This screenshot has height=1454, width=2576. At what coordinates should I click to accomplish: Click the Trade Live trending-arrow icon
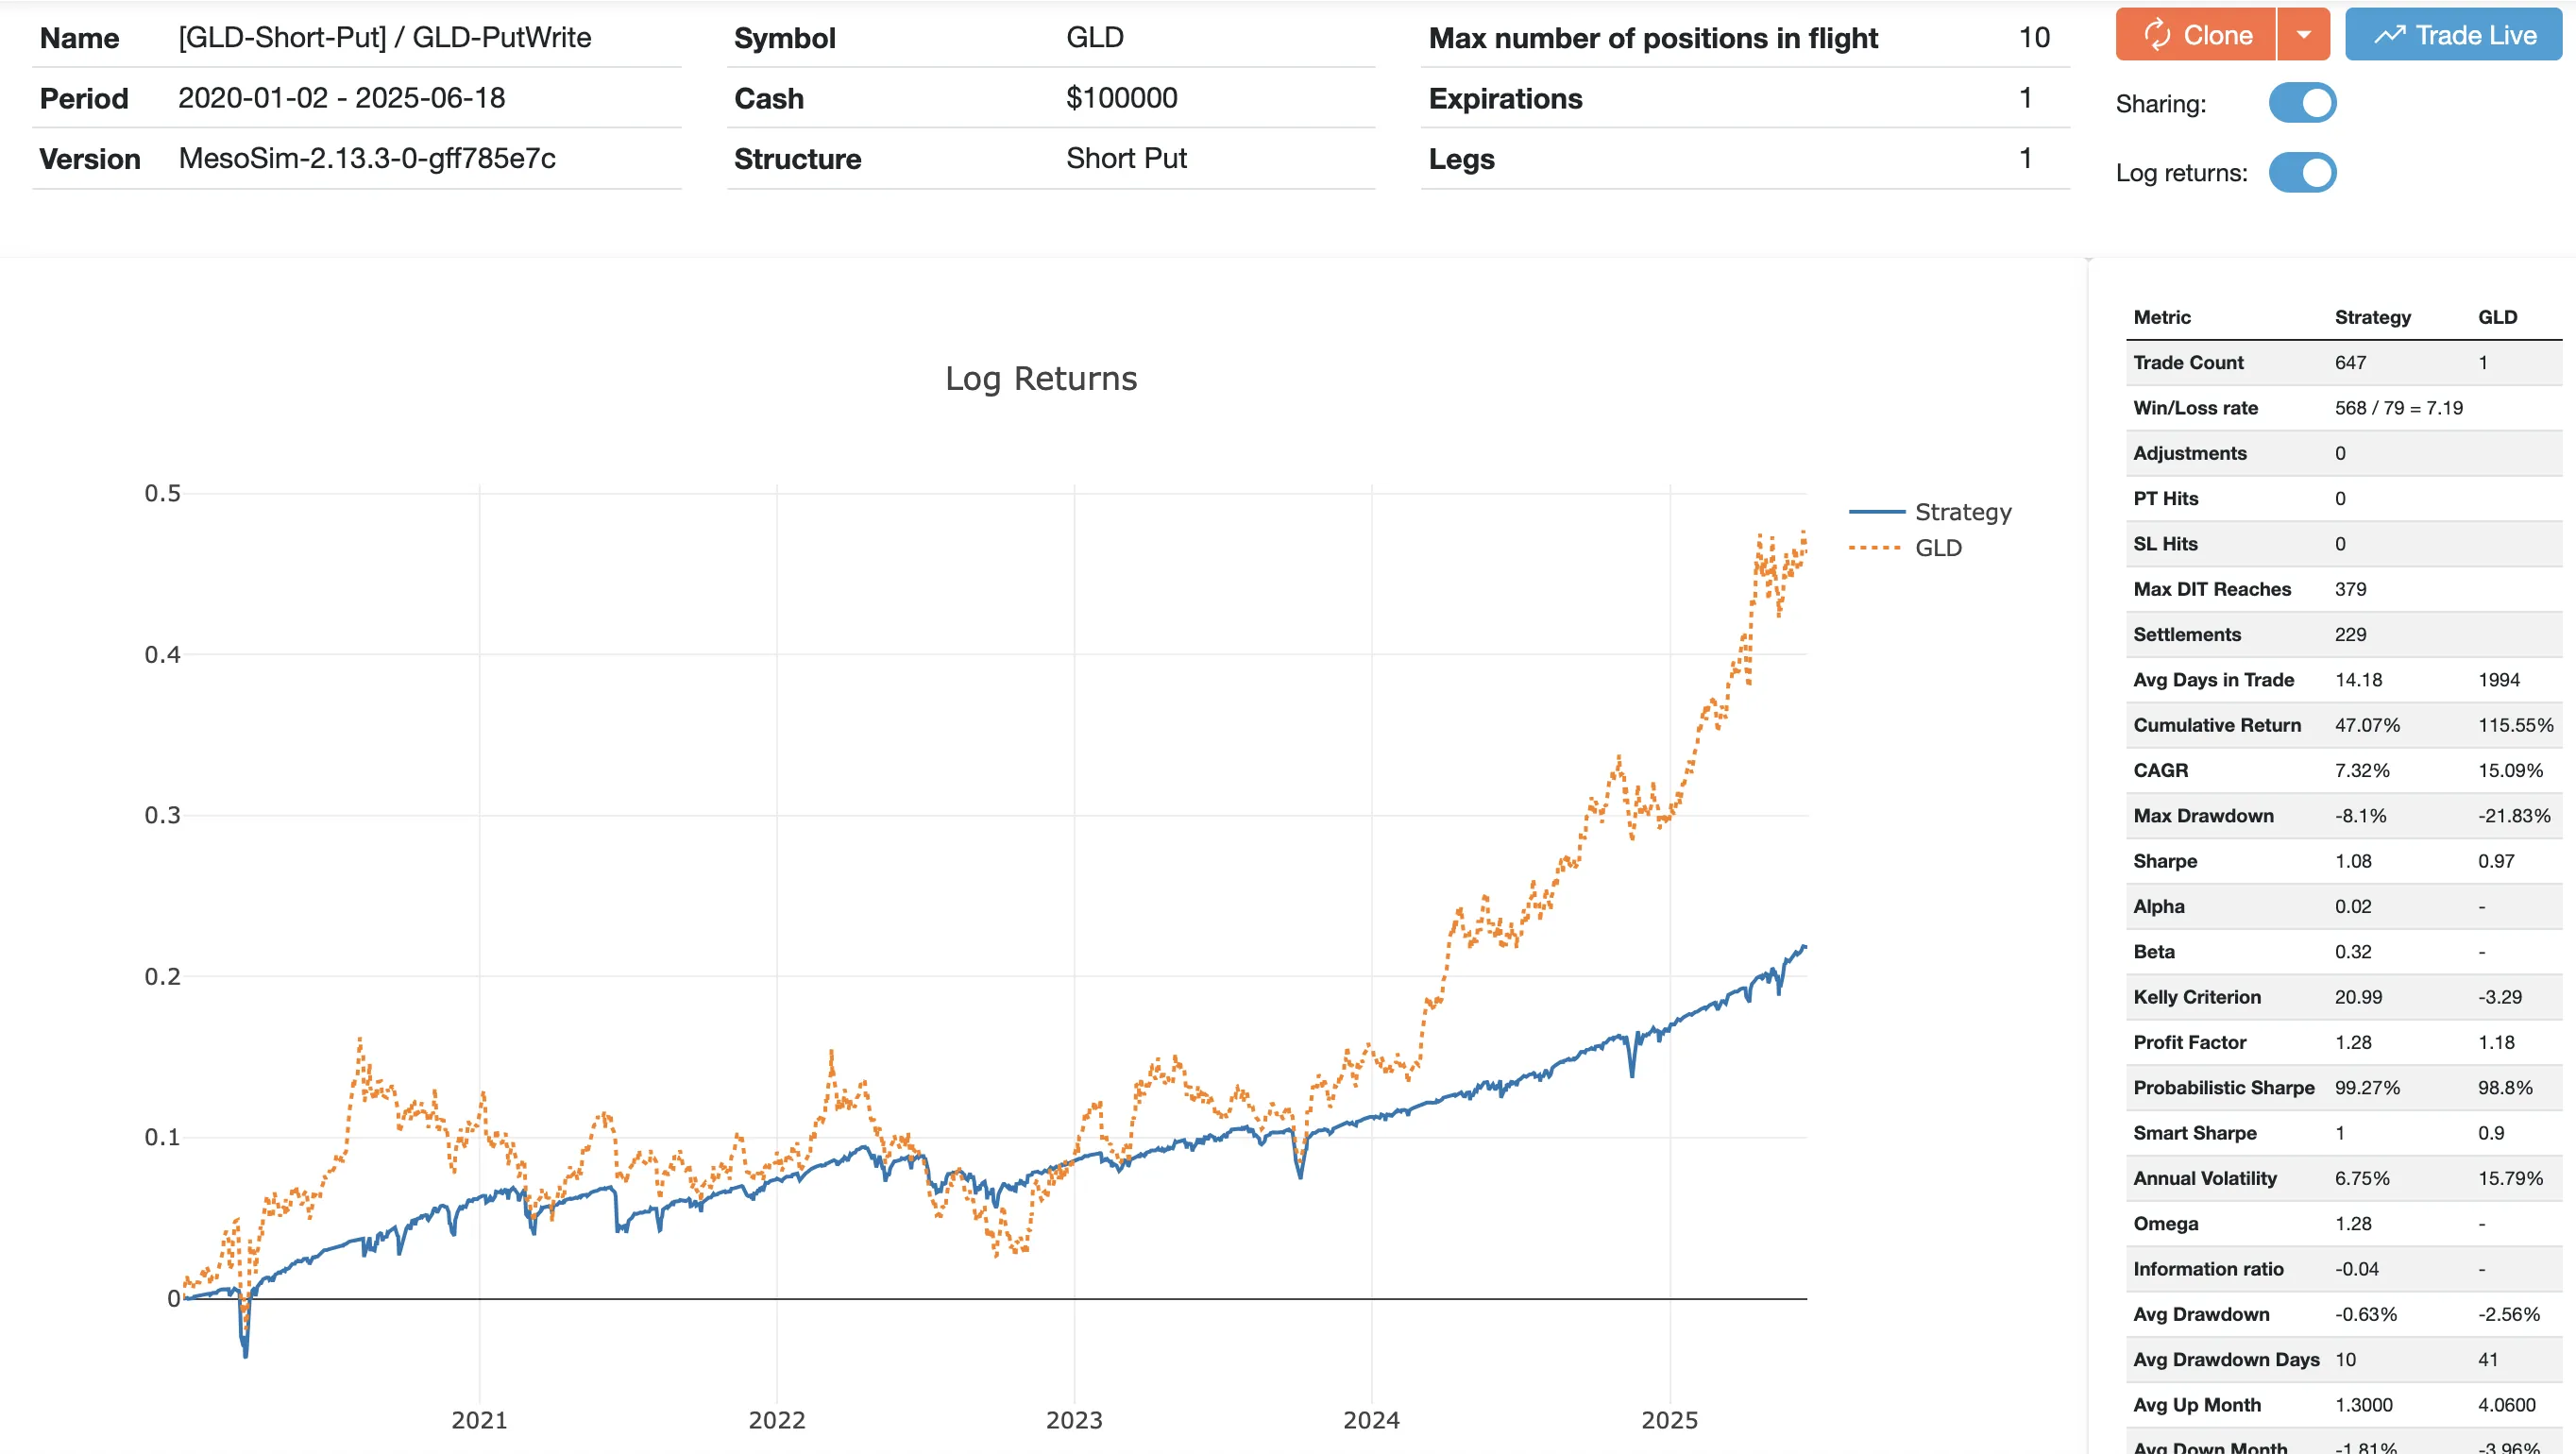2390,35
